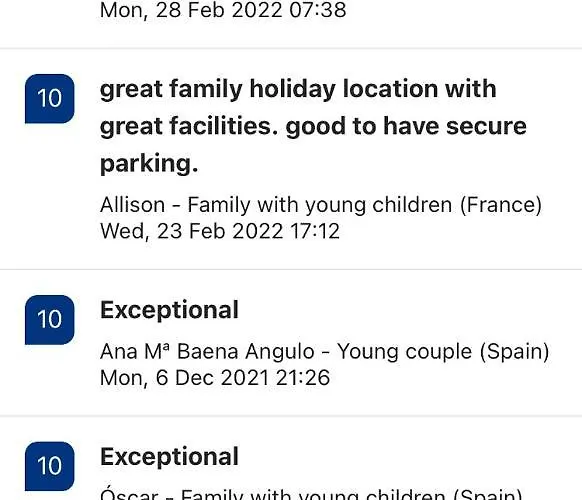582x500 pixels.
Task: Click divider line between Allison and Ana reviews
Action: [291, 269]
